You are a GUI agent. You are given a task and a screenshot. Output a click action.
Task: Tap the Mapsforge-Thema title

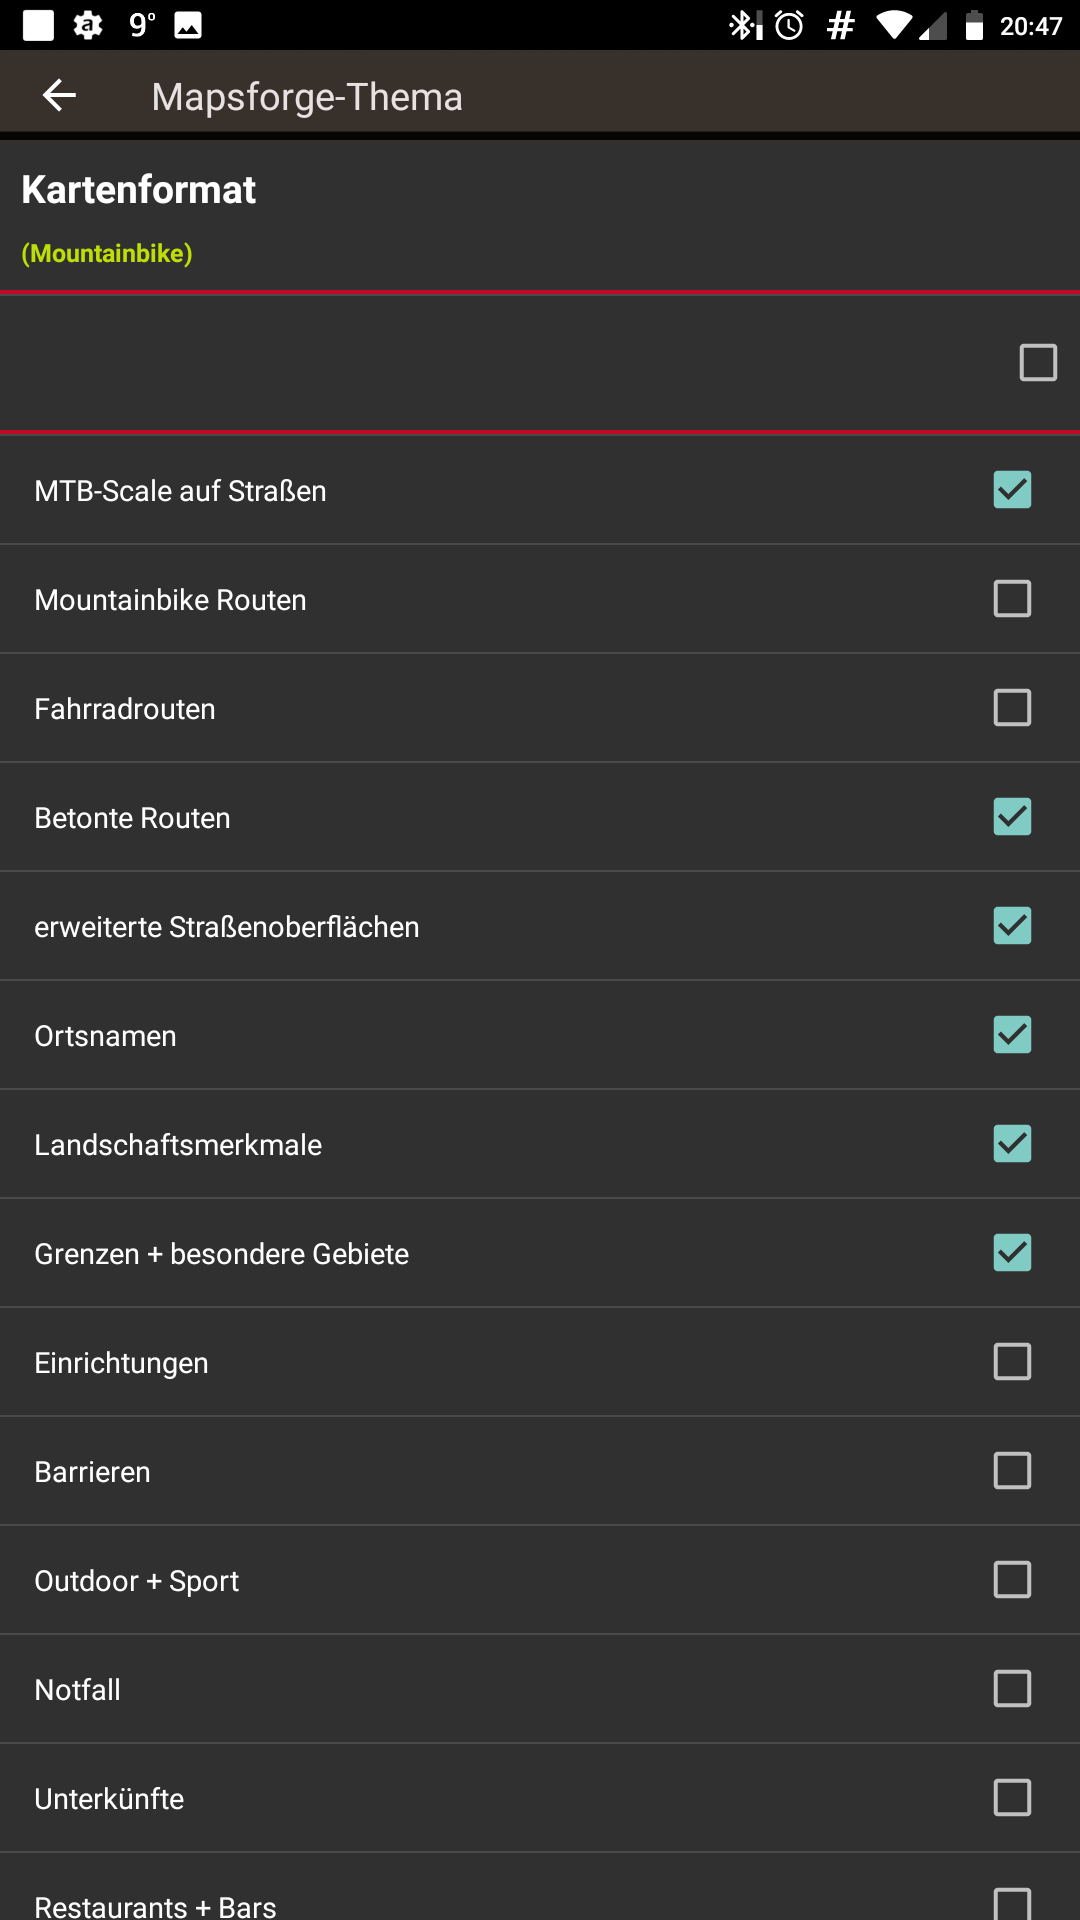(307, 97)
